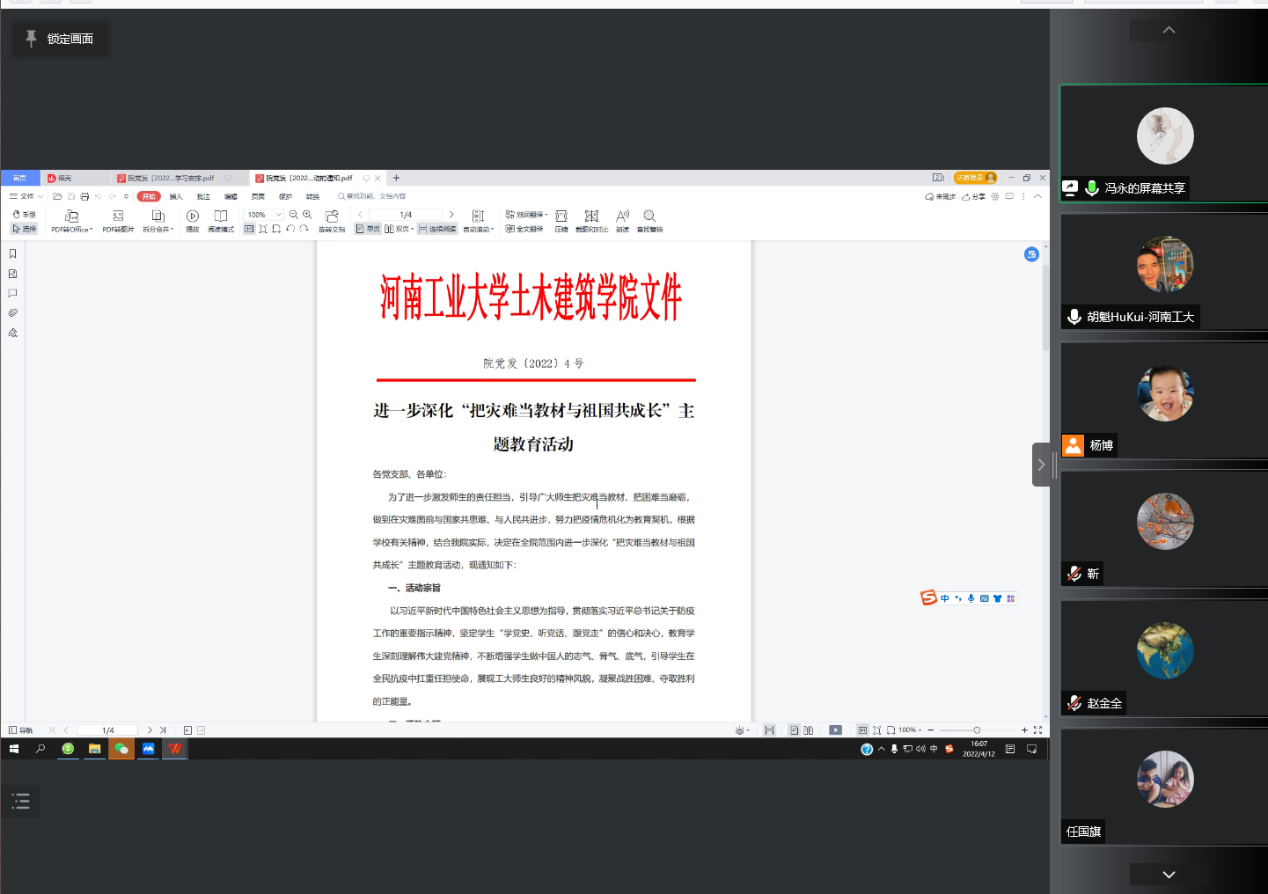
Task: Click the 未同步 sync status button
Action: tap(940, 197)
